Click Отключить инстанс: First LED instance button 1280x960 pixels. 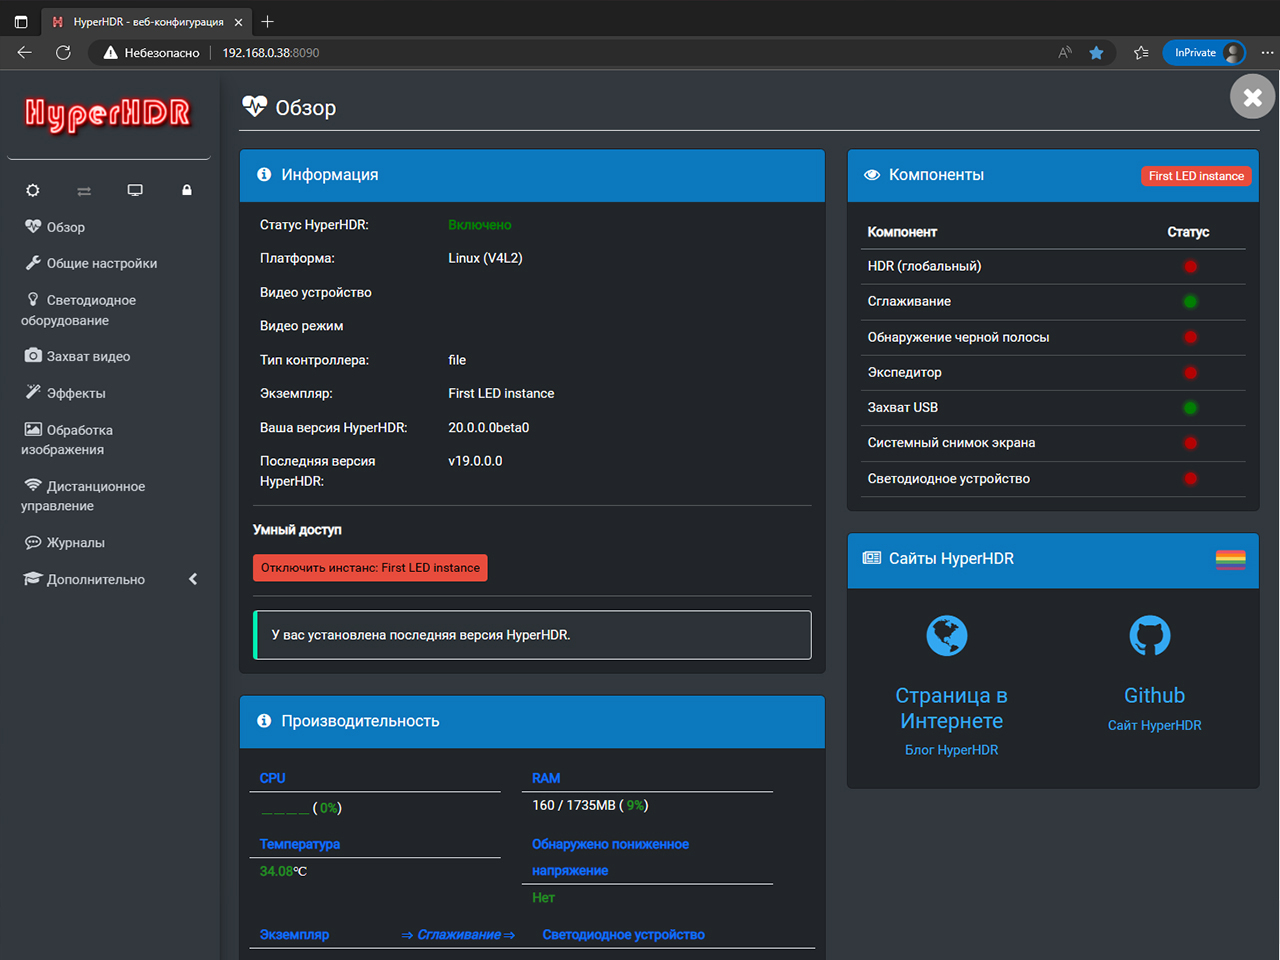pos(370,568)
